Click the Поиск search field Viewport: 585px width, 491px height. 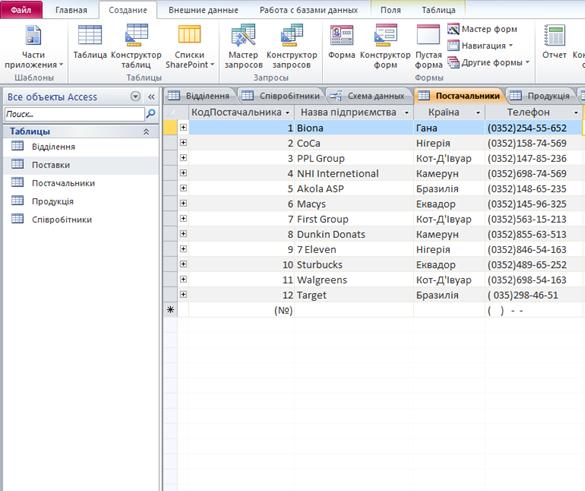74,114
